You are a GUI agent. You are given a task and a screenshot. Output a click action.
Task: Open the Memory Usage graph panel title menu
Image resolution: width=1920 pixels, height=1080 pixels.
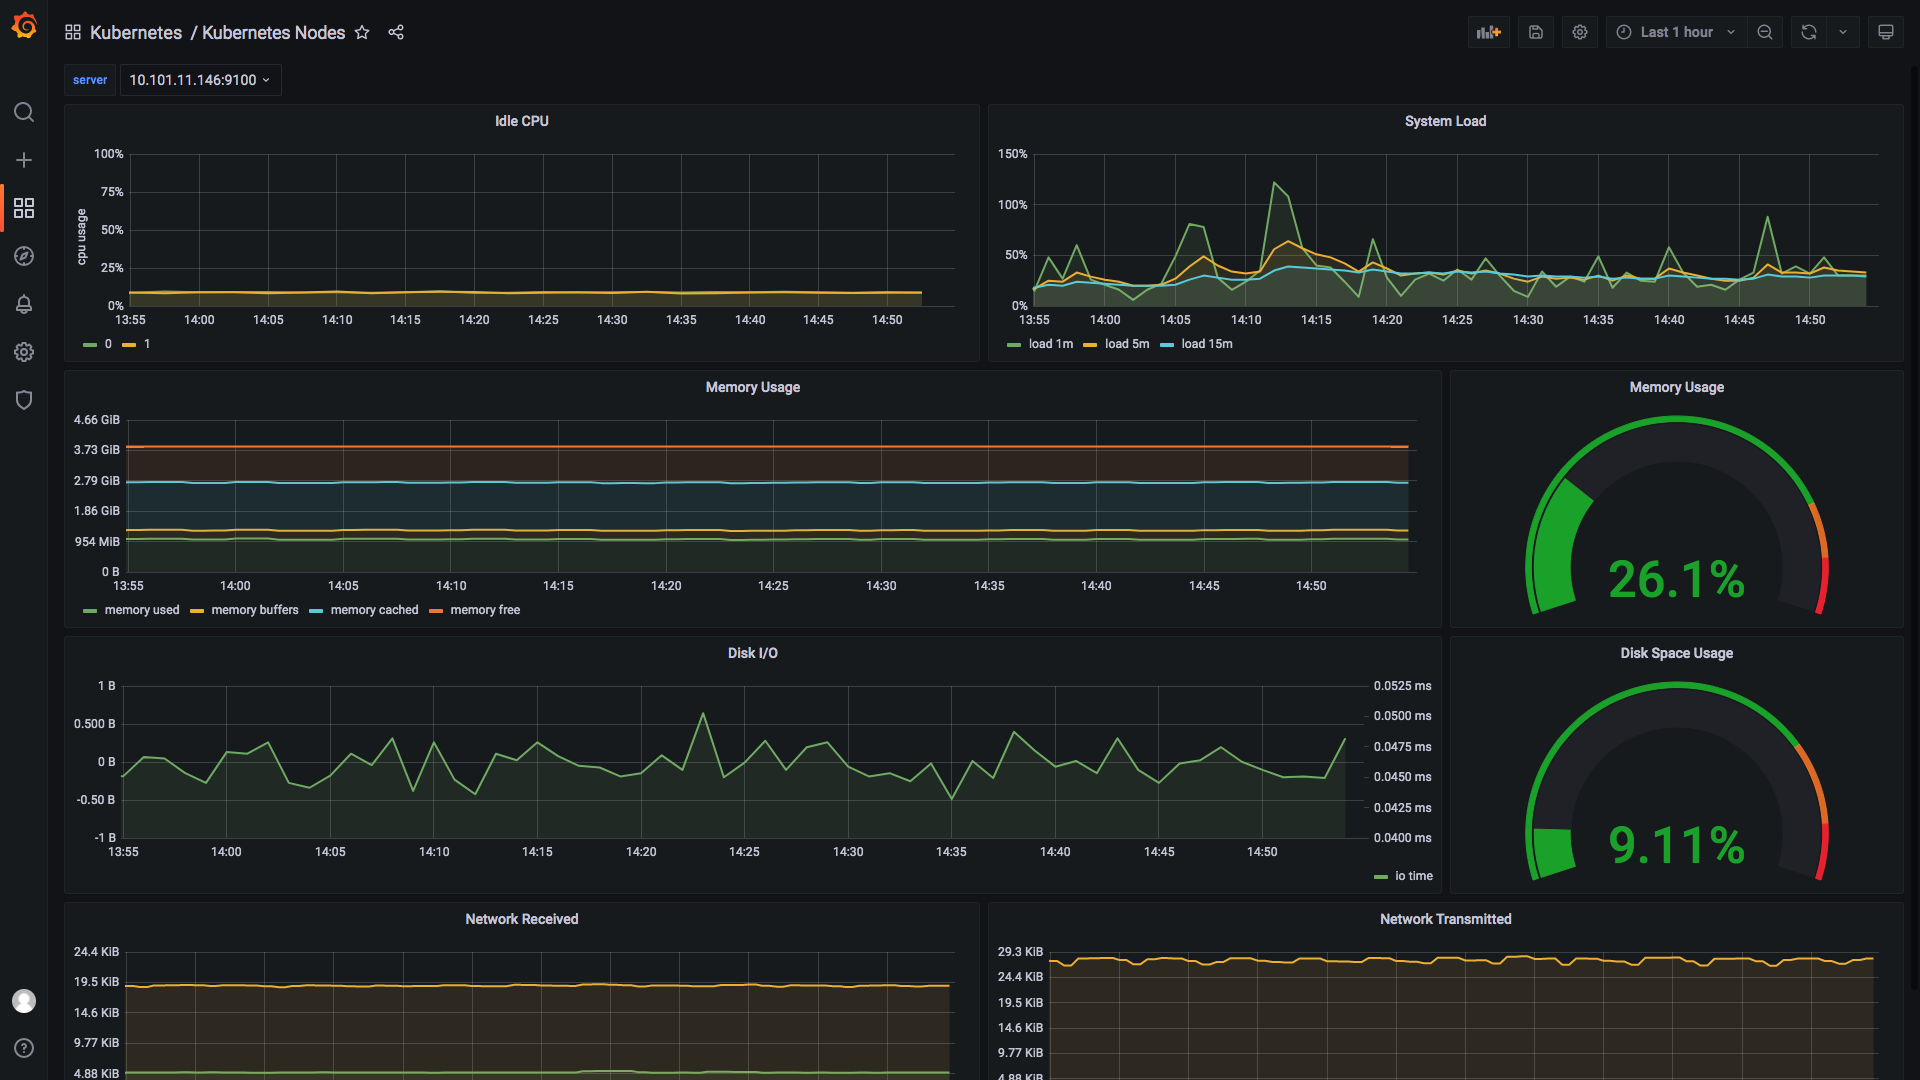[752, 387]
